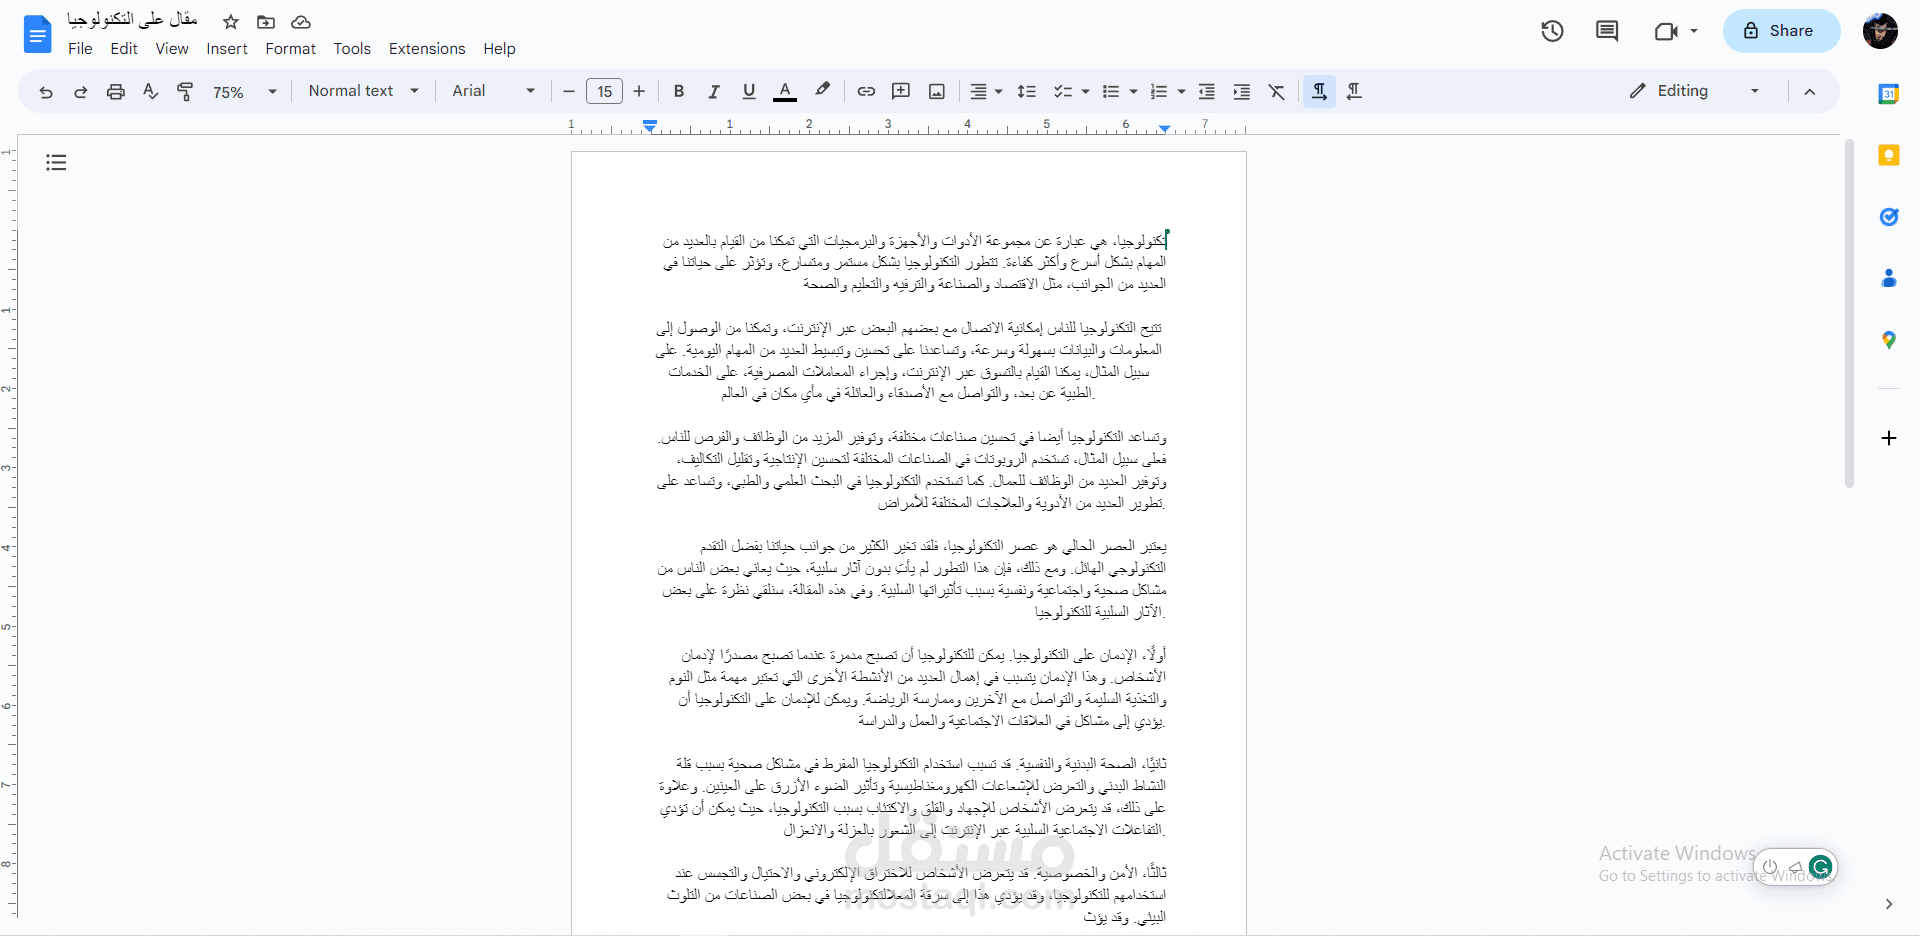Image resolution: width=1920 pixels, height=936 pixels.
Task: Click the Grammarly floating icon
Action: [1821, 867]
